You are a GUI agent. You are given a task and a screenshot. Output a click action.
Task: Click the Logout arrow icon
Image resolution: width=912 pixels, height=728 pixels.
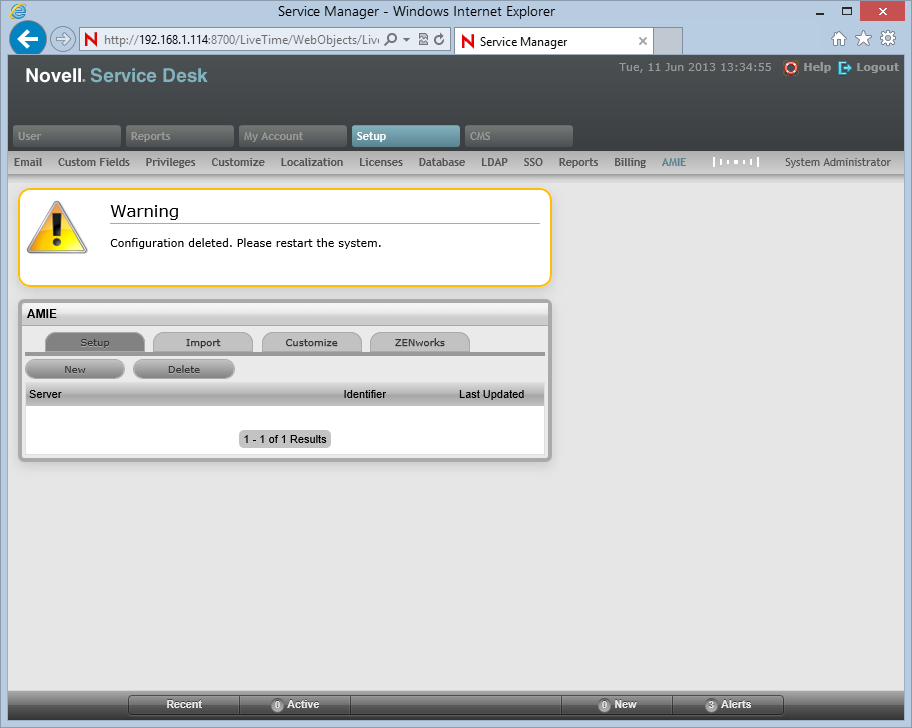pyautogui.click(x=845, y=68)
